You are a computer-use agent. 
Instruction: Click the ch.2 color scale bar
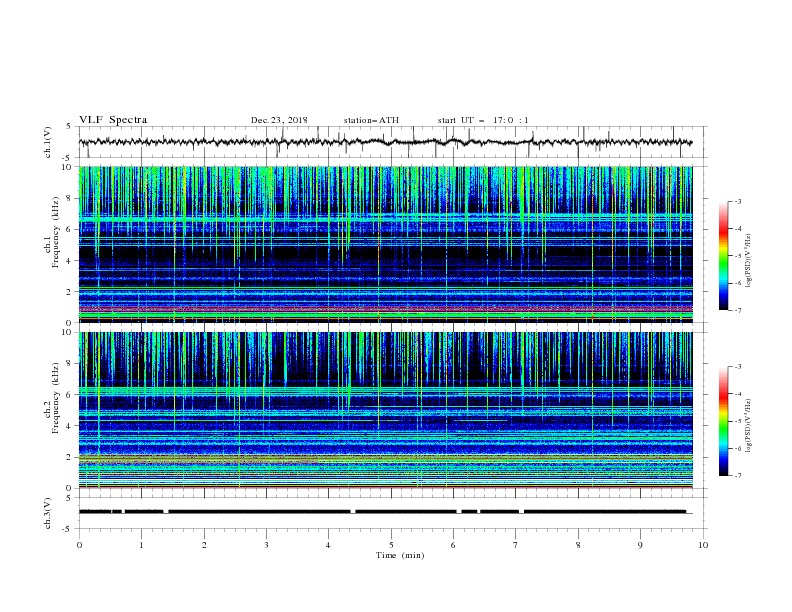(x=723, y=421)
